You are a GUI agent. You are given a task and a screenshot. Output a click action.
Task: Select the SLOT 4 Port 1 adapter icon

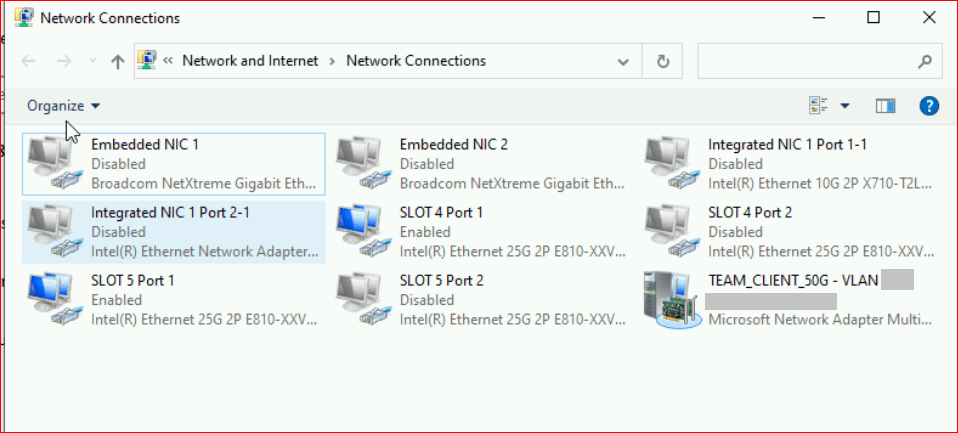tap(360, 232)
